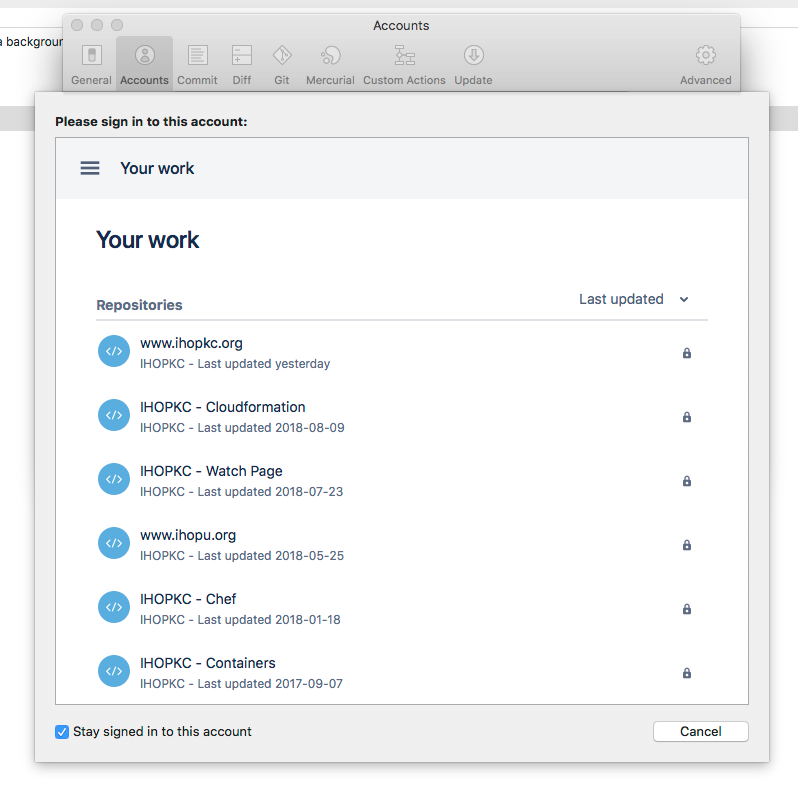Image resolution: width=798 pixels, height=793 pixels.
Task: Click 'Last updated 2018-05-25' subtitle
Action: 271,556
